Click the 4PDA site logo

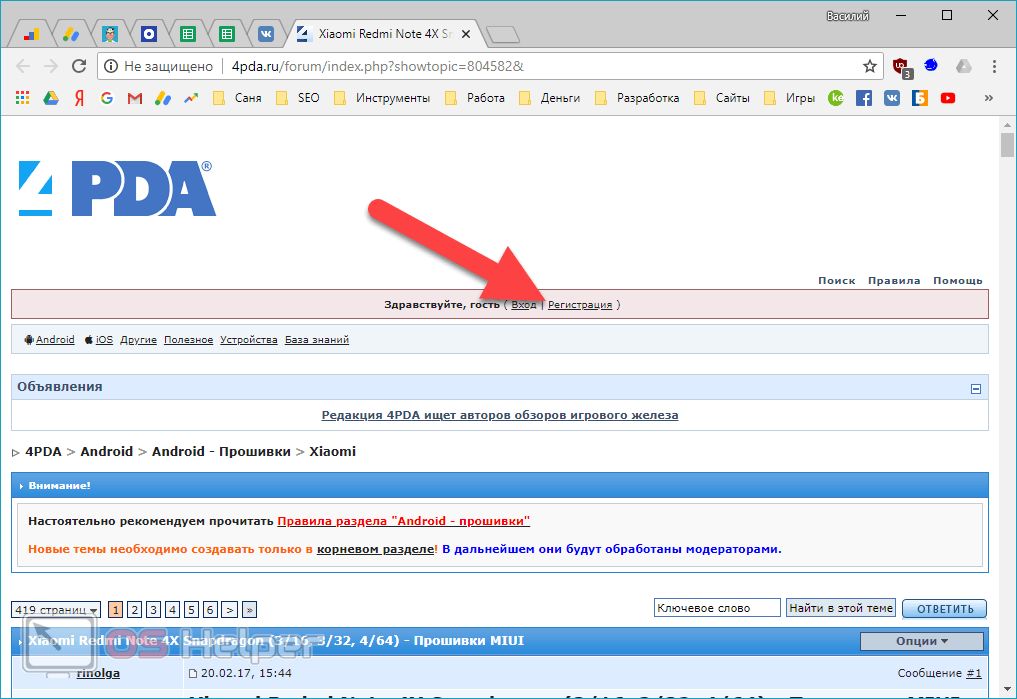pos(117,188)
